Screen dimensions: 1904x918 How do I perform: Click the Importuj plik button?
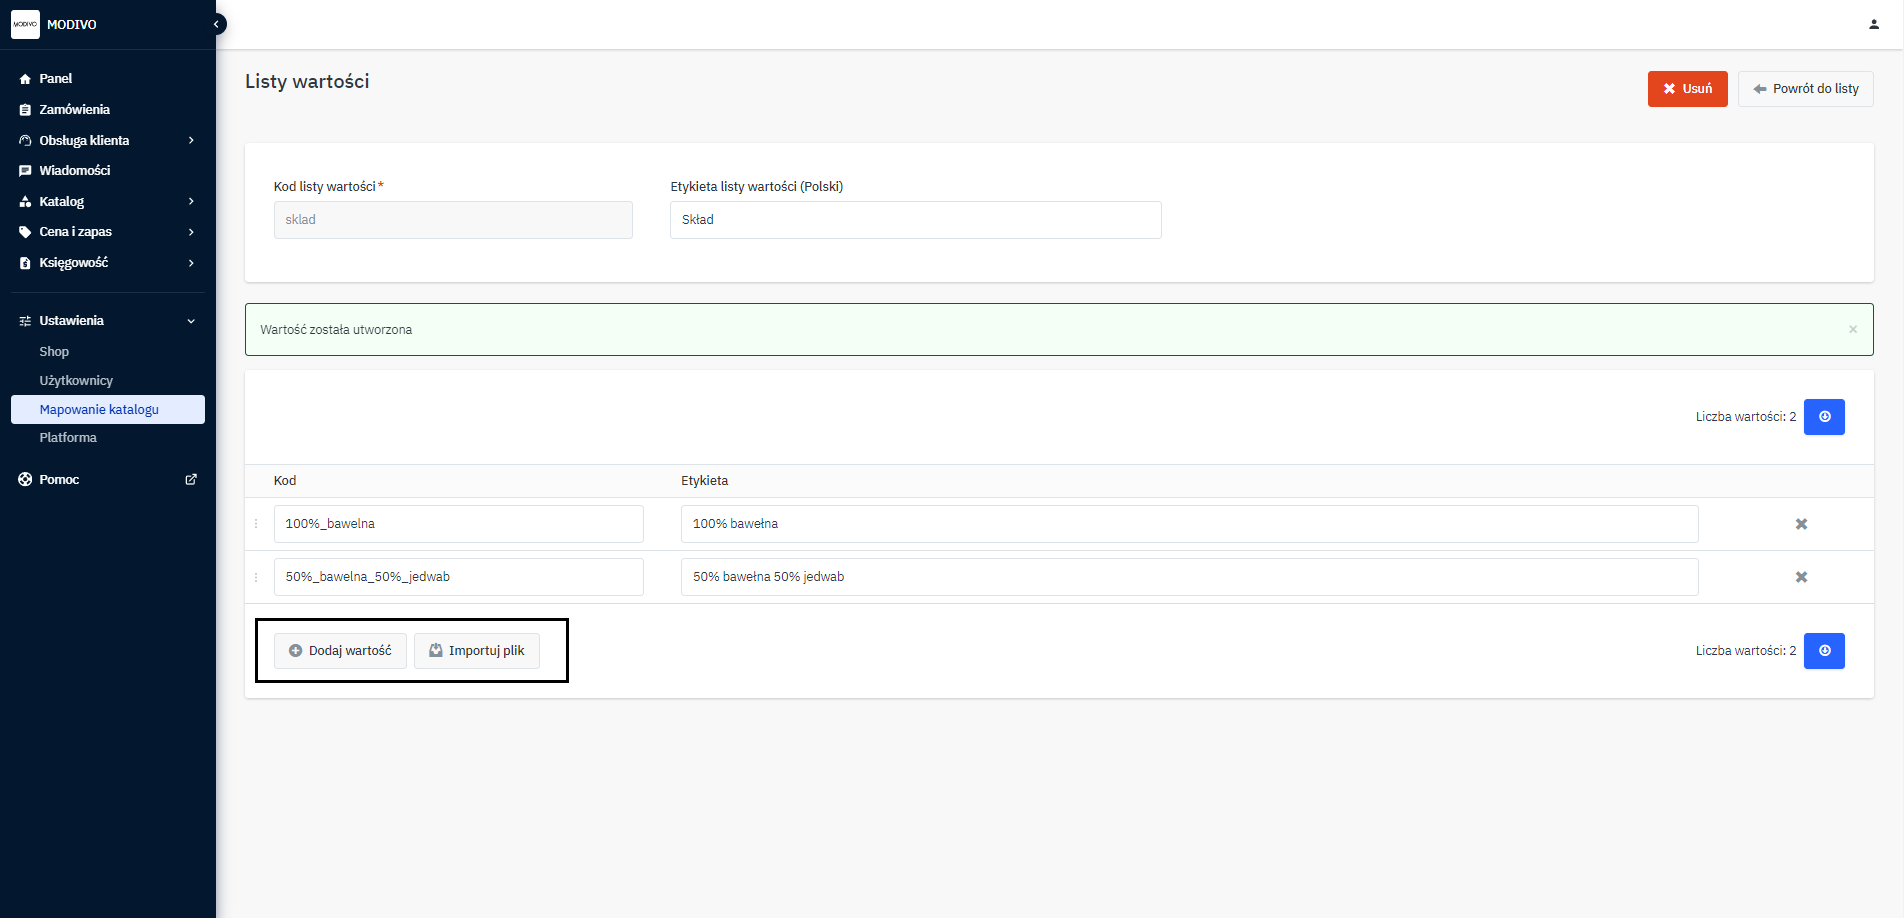476,651
